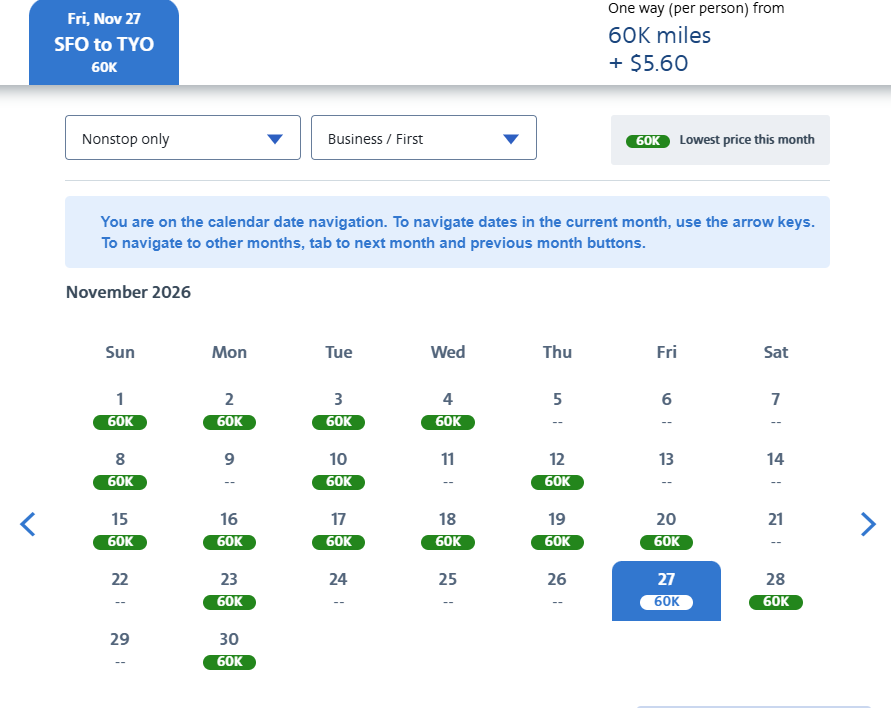Select November 8 with 60K fare
The height and width of the screenshot is (708, 891).
click(120, 470)
